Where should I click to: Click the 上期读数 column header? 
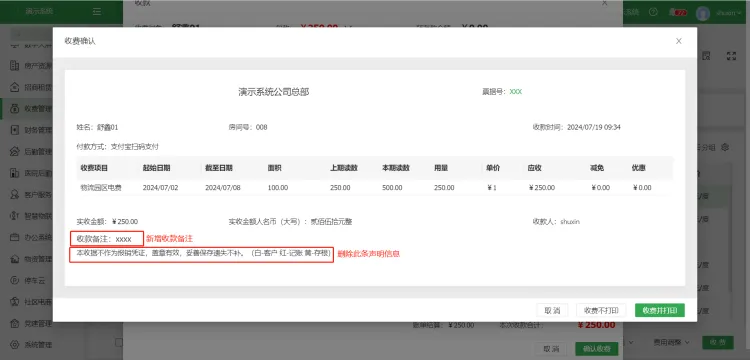click(x=344, y=168)
